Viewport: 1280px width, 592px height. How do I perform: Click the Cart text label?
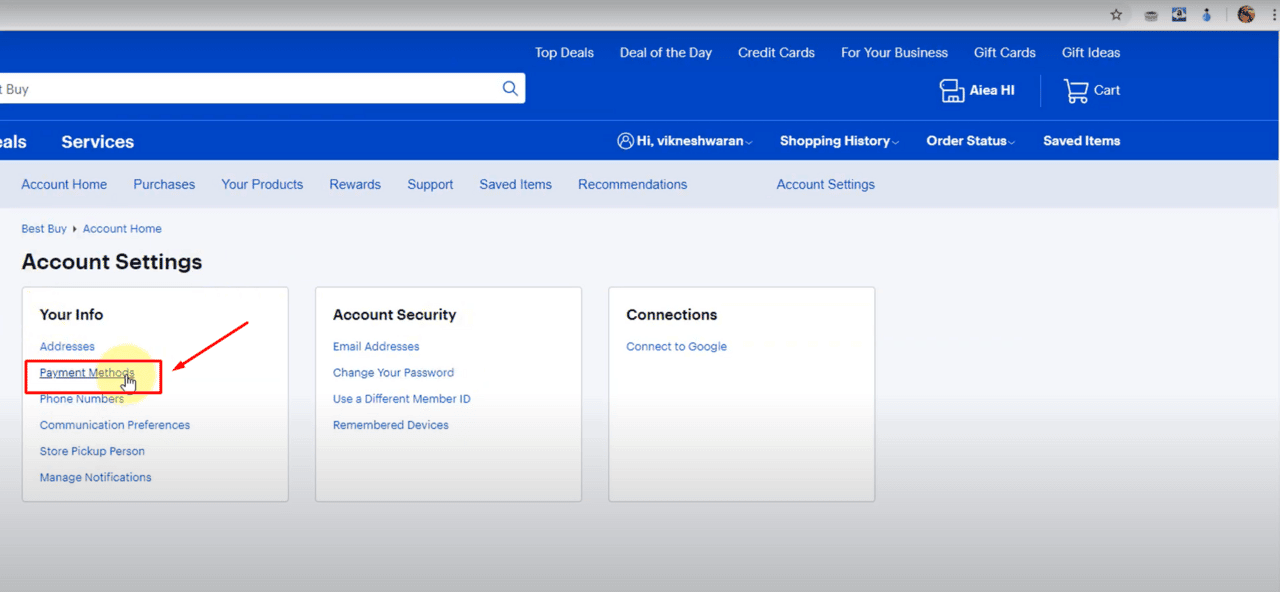1107,90
